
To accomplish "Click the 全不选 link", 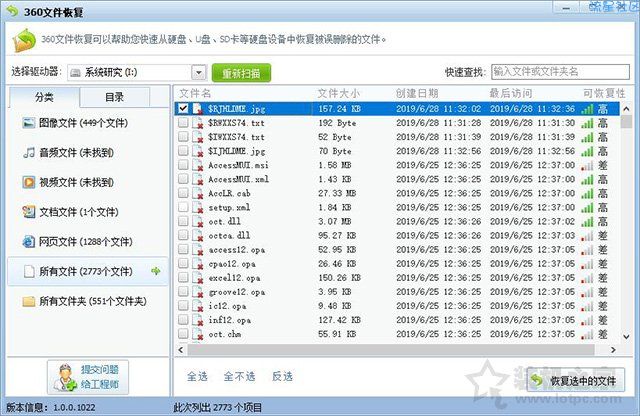I will (x=240, y=376).
